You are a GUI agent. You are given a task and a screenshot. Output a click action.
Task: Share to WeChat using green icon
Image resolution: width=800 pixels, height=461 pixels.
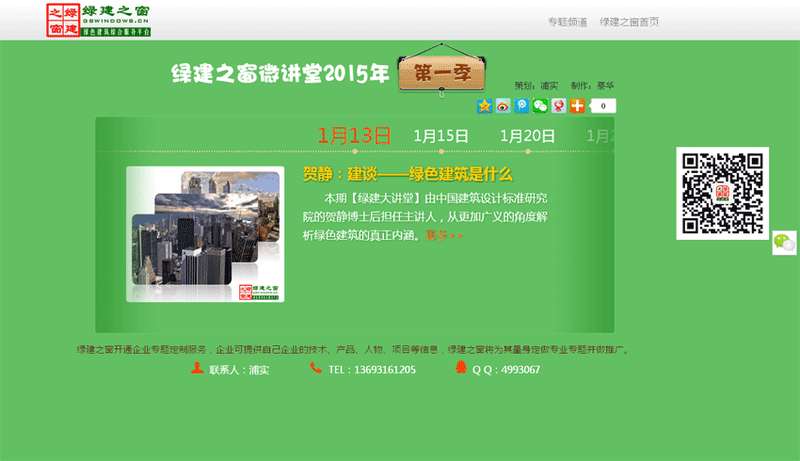[540, 106]
